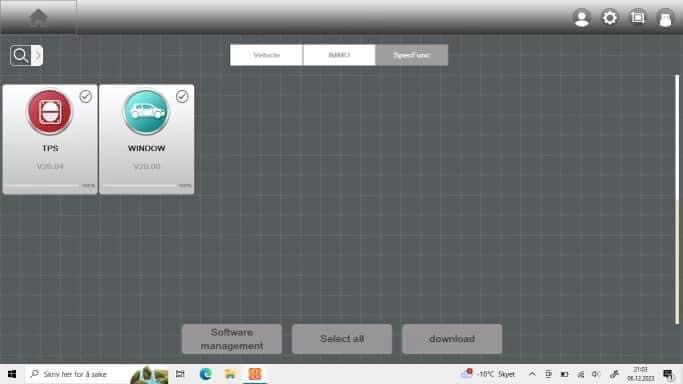This screenshot has height=384, width=683.
Task: Click the screenshot capture icon in header
Action: pos(638,17)
